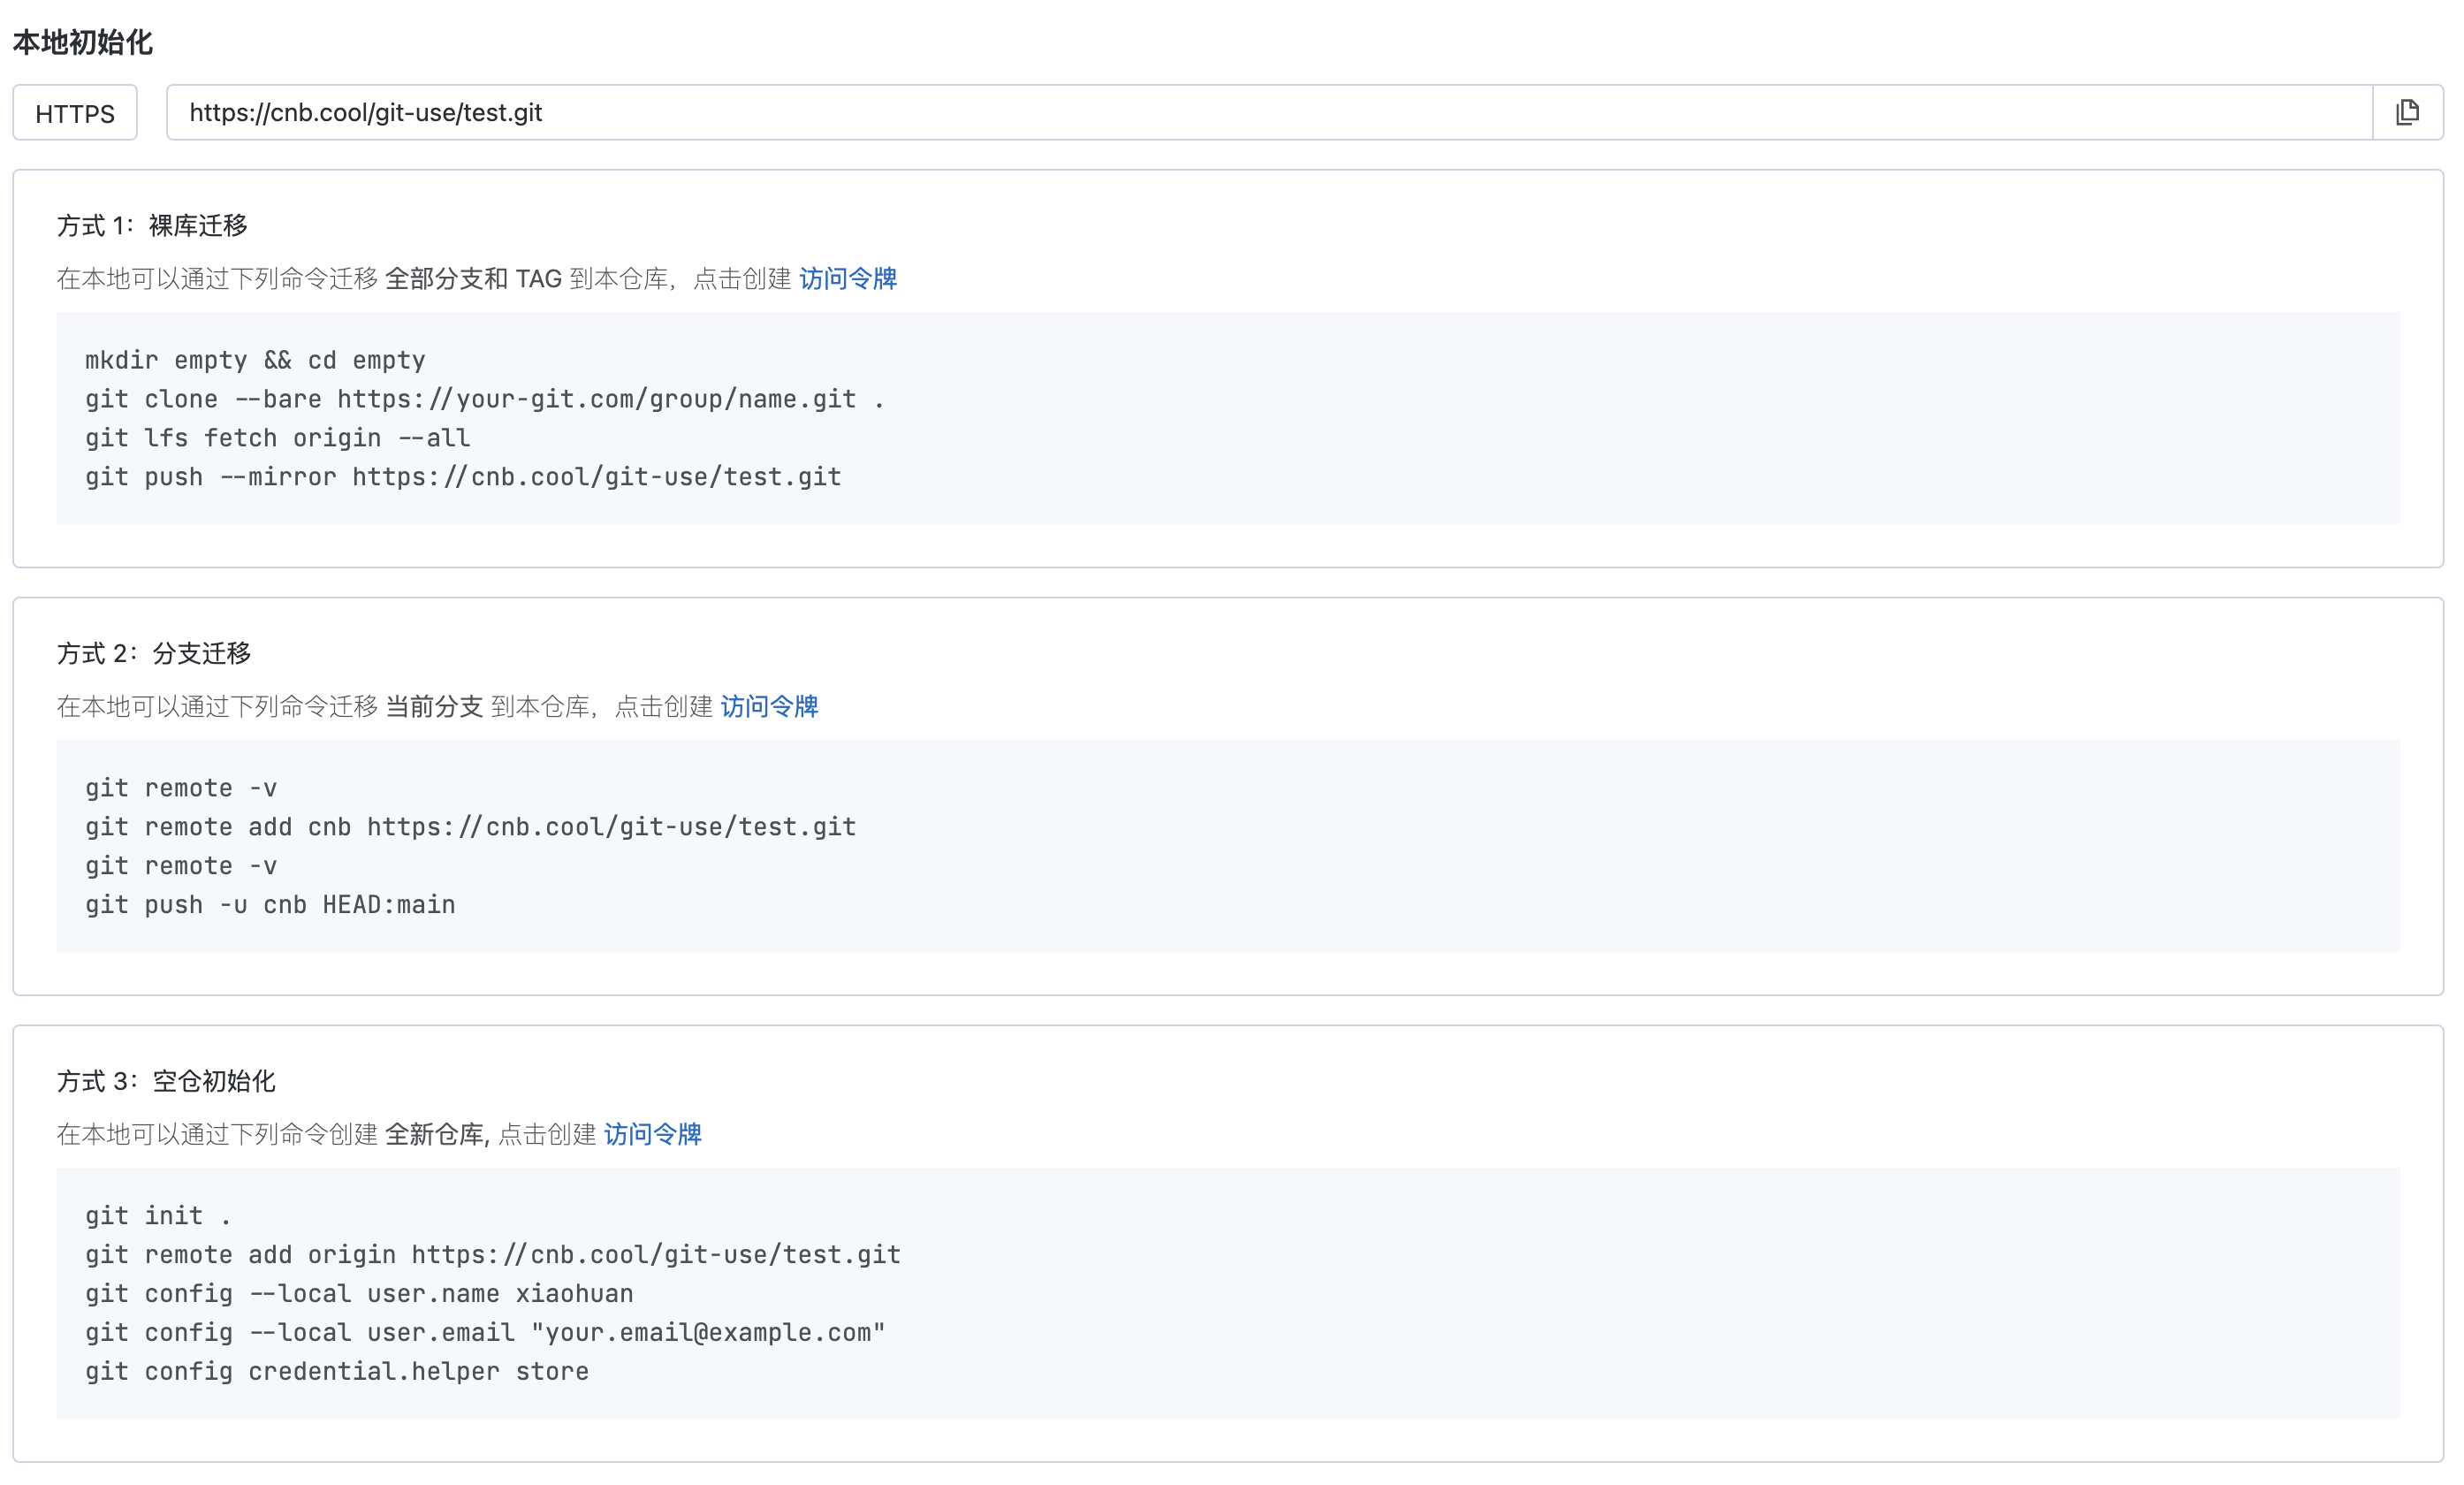Image resolution: width=2464 pixels, height=1485 pixels.
Task: Open 访问令牌 link under 方式 3 空仓初始化
Action: click(x=652, y=1134)
